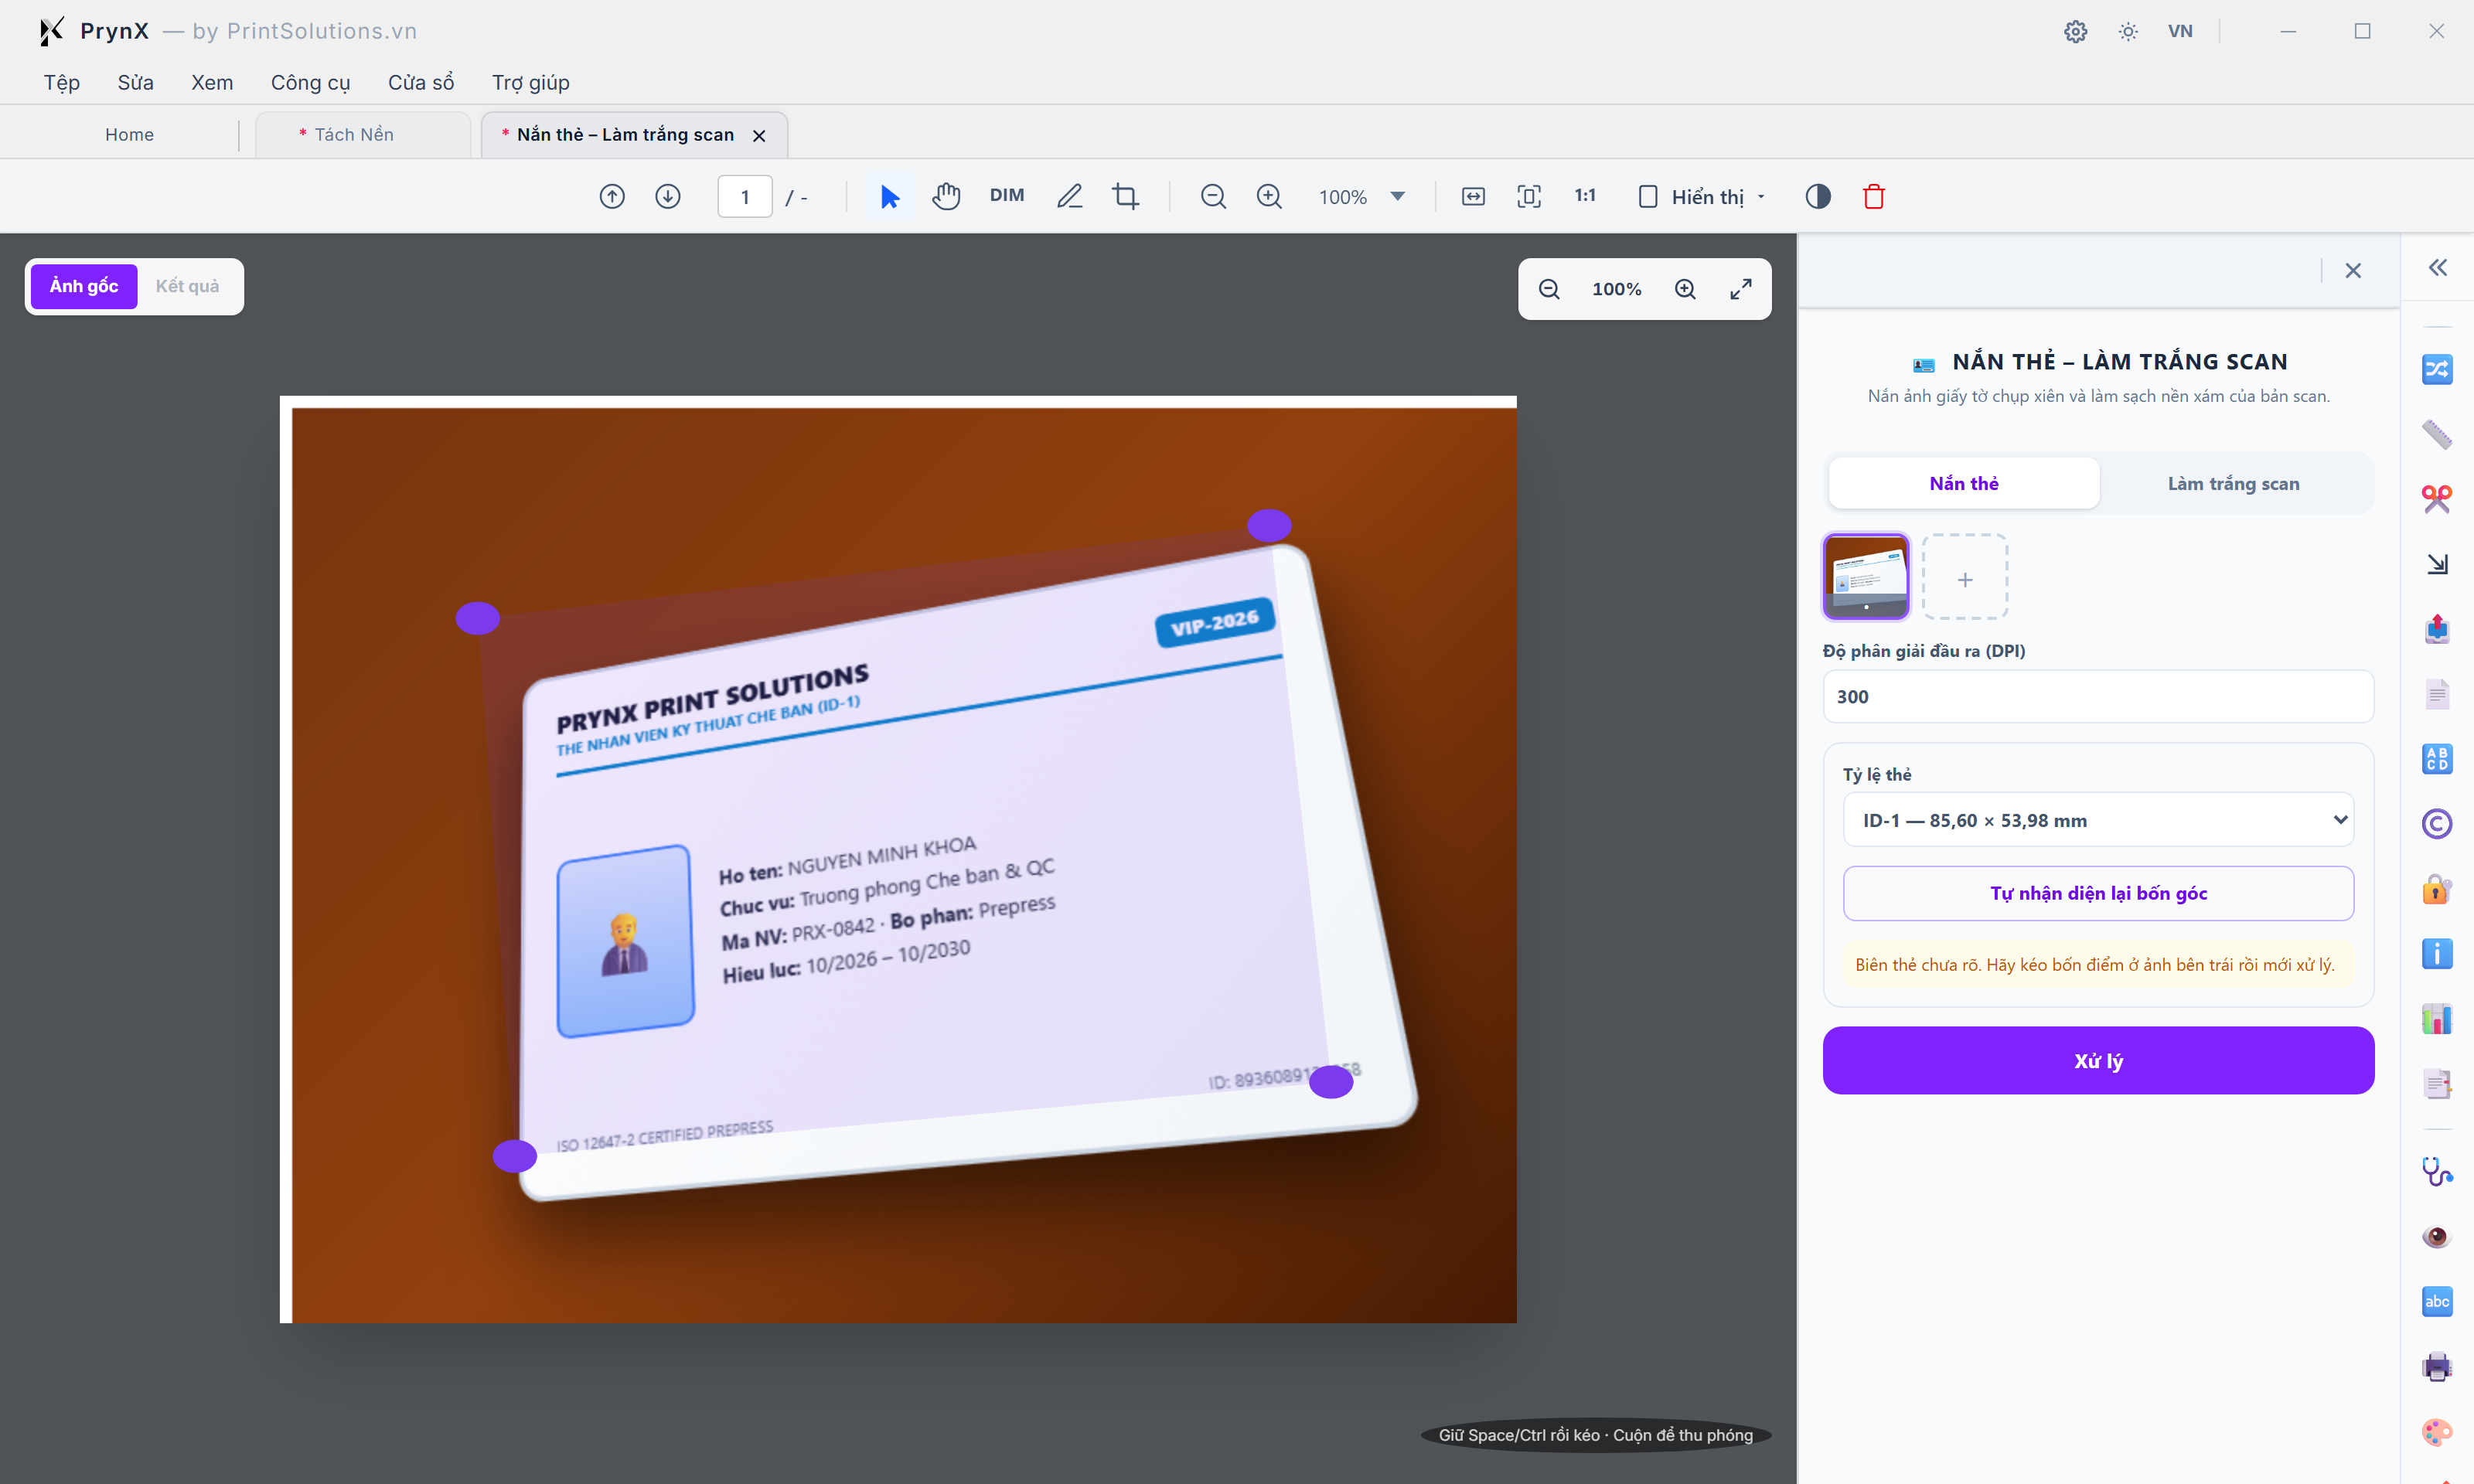Screen dimensions: 2474x1484
Task: Go to previous page up-arrow icon
Action: click(612, 196)
